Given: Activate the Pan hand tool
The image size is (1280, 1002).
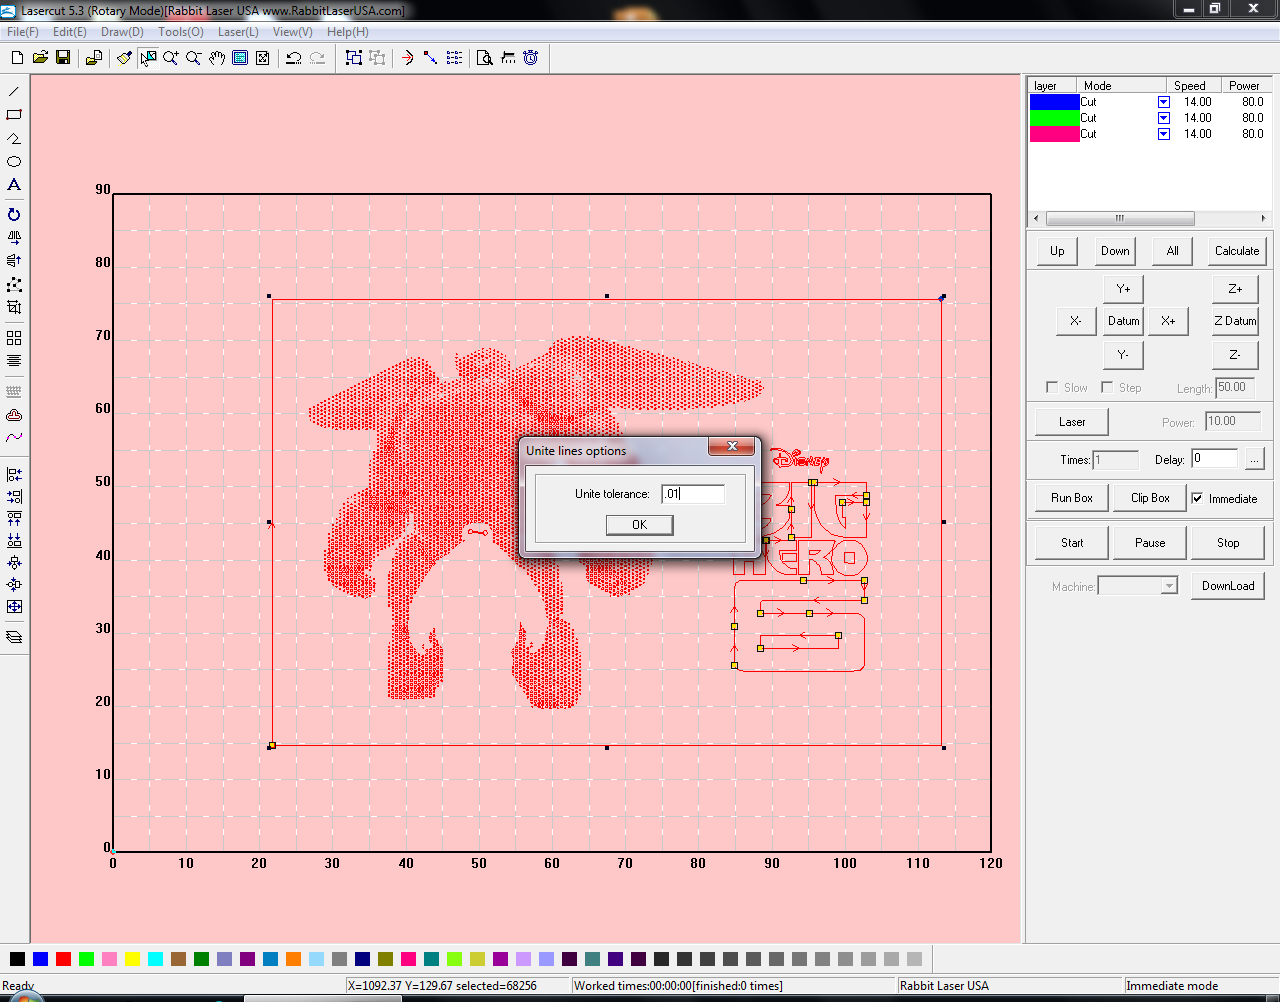Looking at the screenshot, I should click(x=217, y=58).
